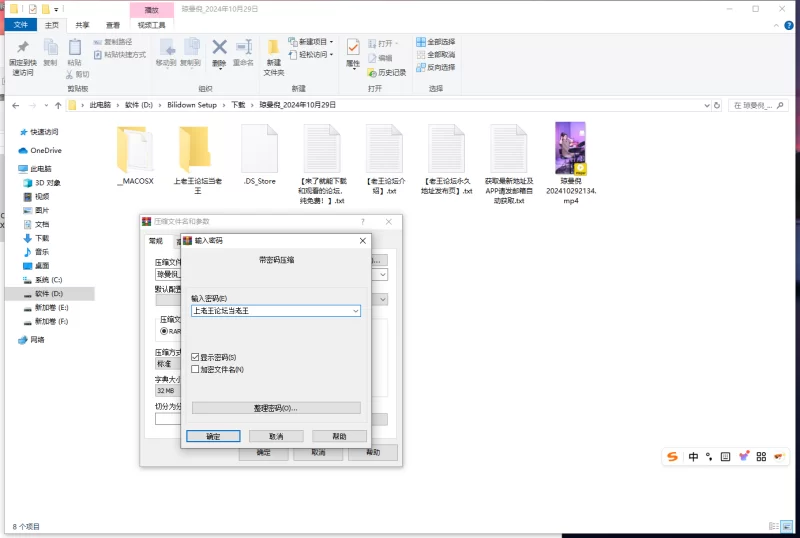Open the mp4 video thumbnail
Screen dimensions: 800x538
[571, 148]
